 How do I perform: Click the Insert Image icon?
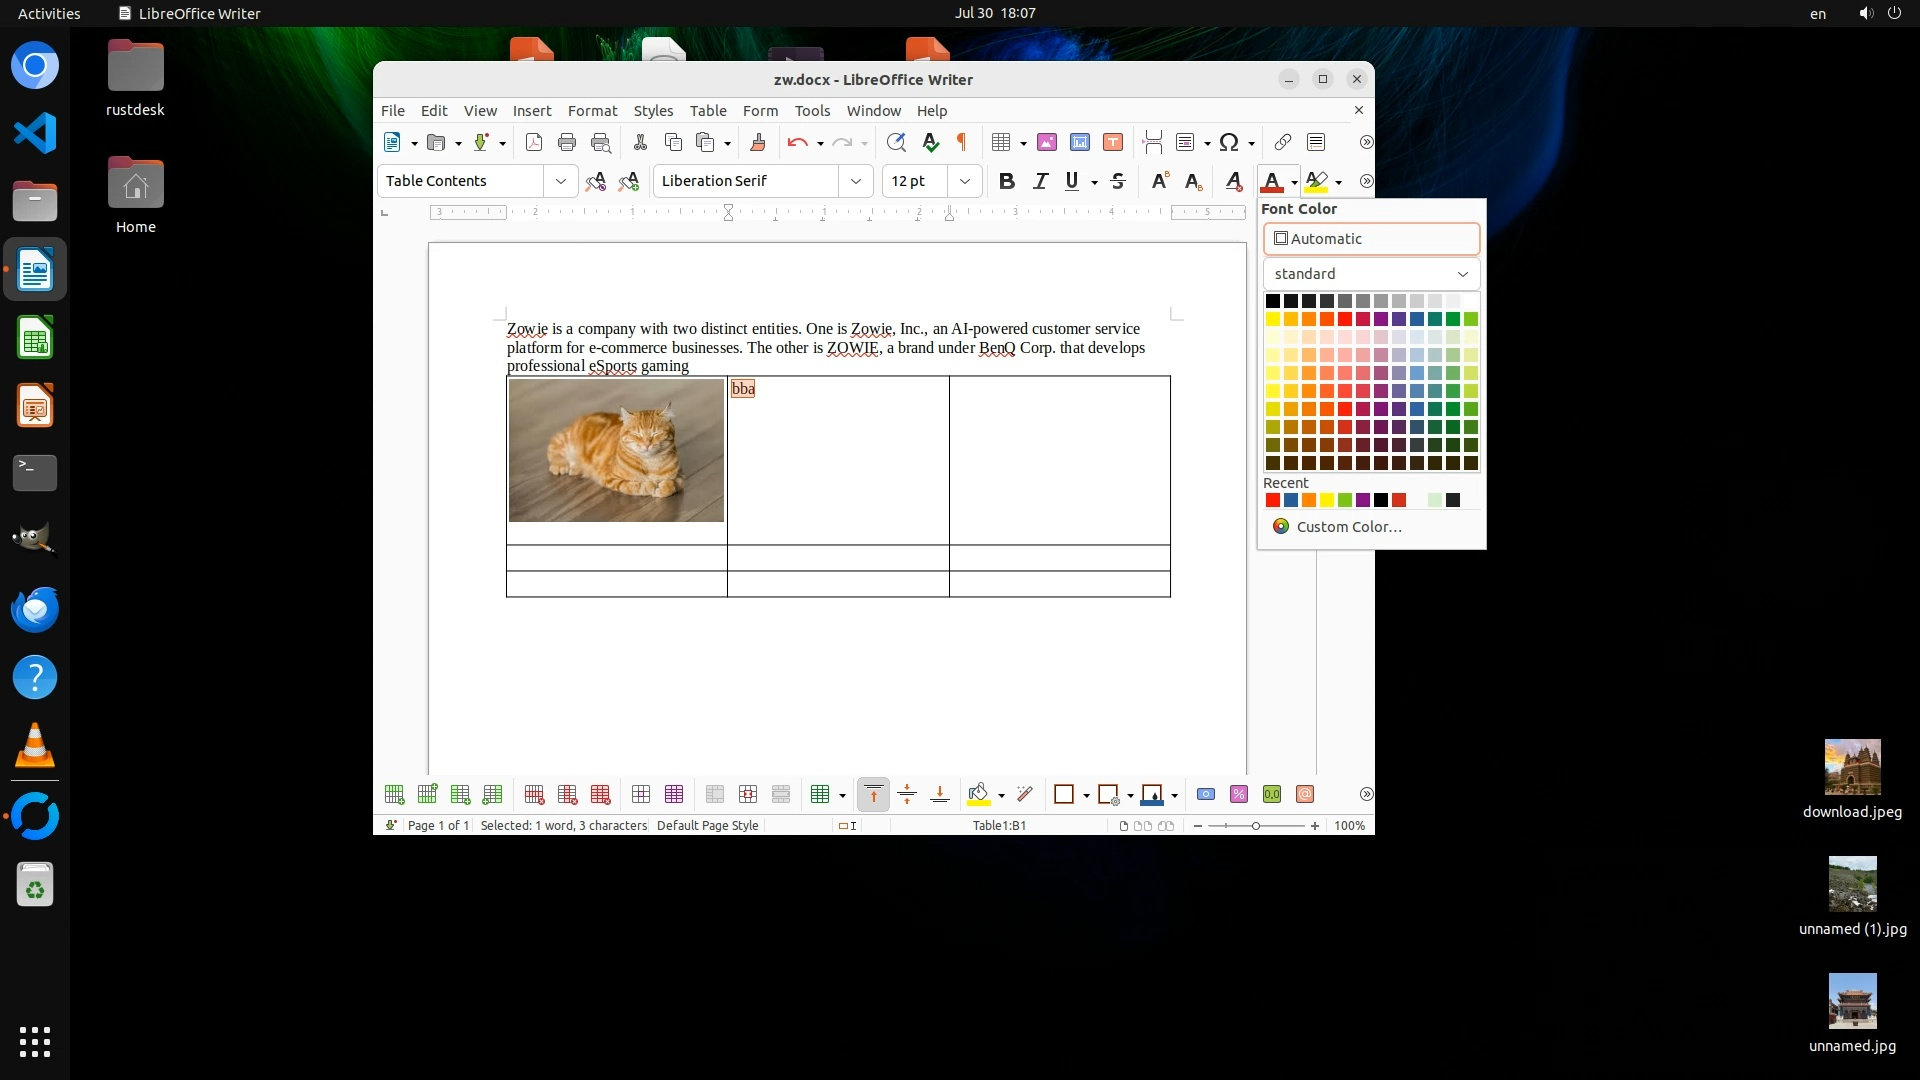(x=1047, y=142)
